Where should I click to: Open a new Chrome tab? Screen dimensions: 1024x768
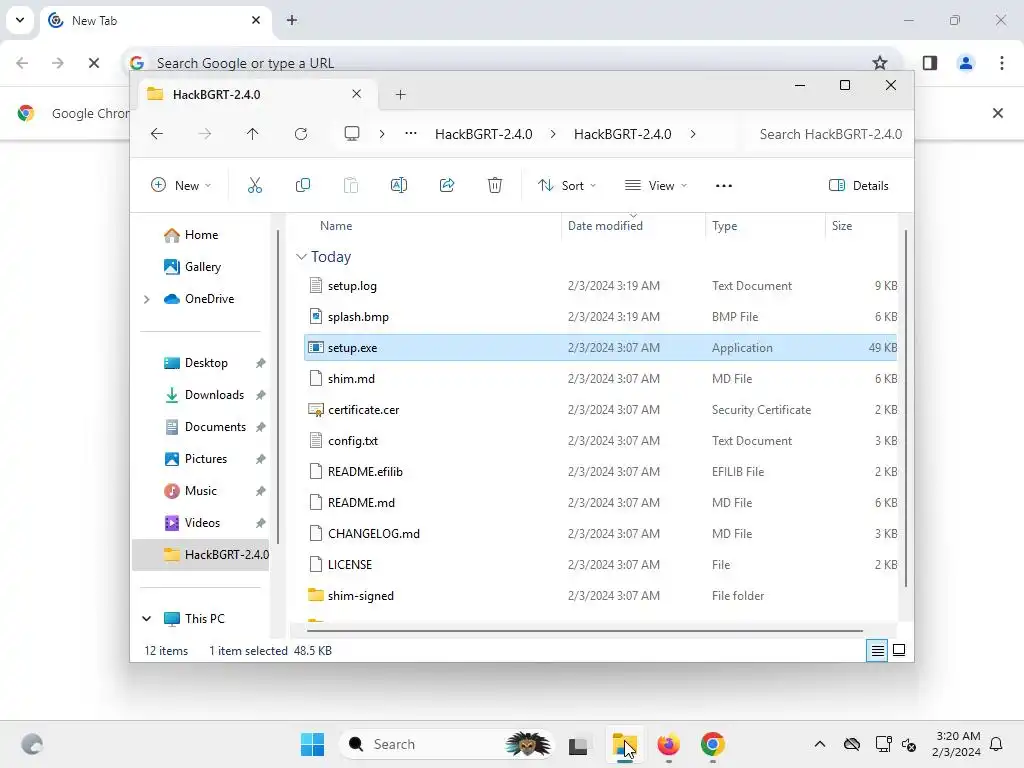click(292, 20)
